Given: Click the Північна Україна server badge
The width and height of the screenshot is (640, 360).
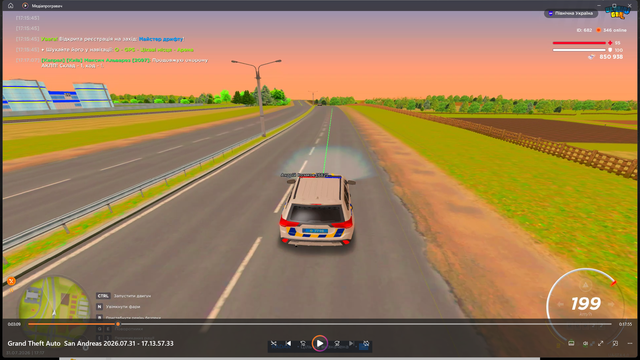Looking at the screenshot, I should pyautogui.click(x=571, y=13).
